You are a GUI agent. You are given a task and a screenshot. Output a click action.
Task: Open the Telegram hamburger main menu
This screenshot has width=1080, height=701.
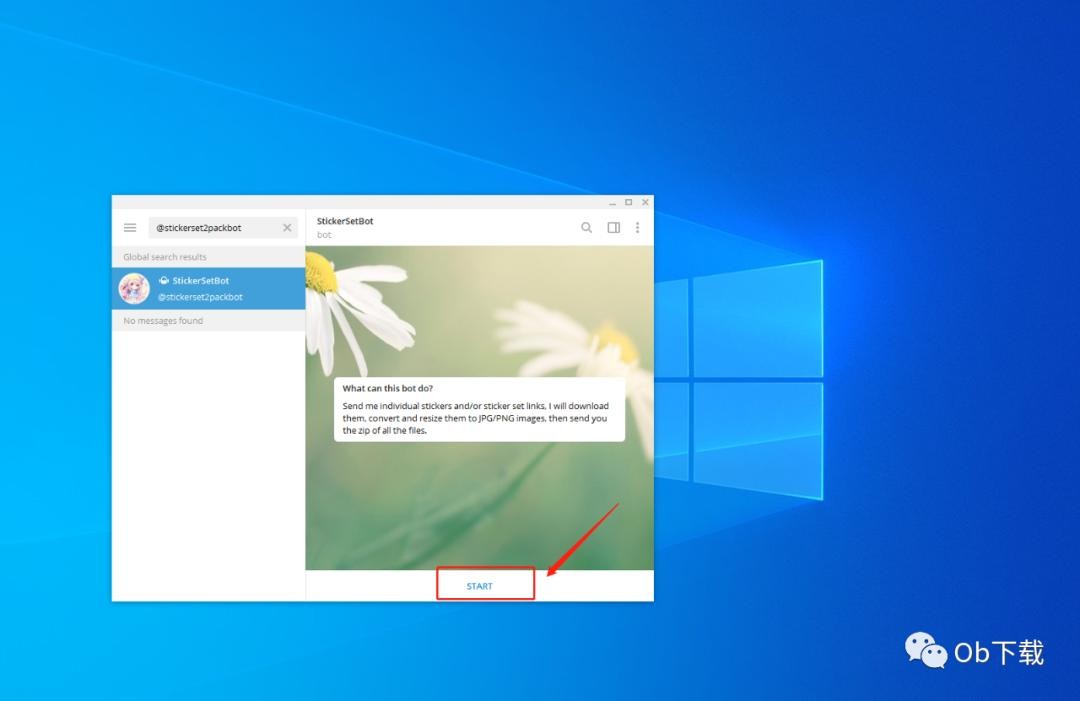(x=130, y=228)
